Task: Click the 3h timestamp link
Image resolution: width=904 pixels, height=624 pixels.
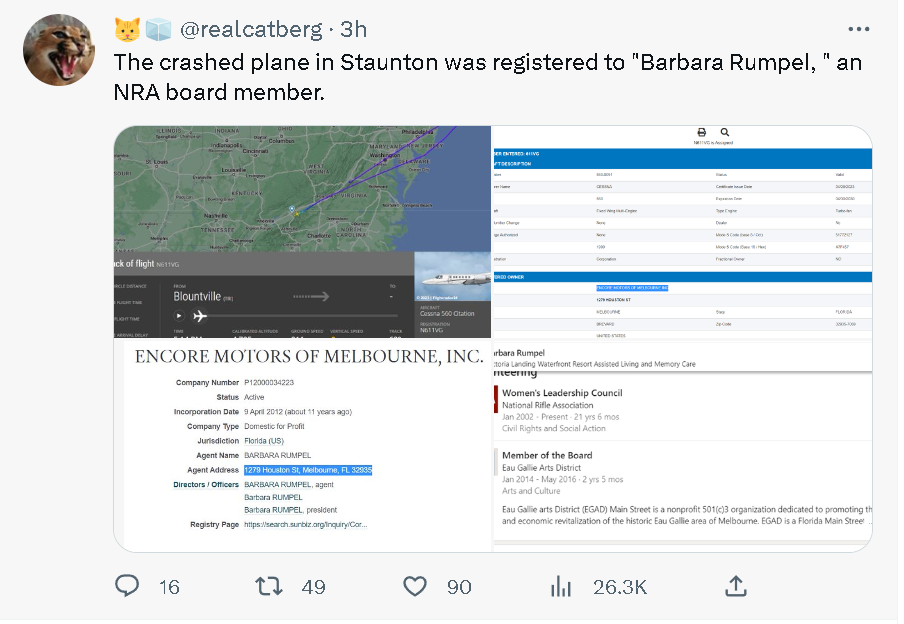Action: click(x=353, y=29)
